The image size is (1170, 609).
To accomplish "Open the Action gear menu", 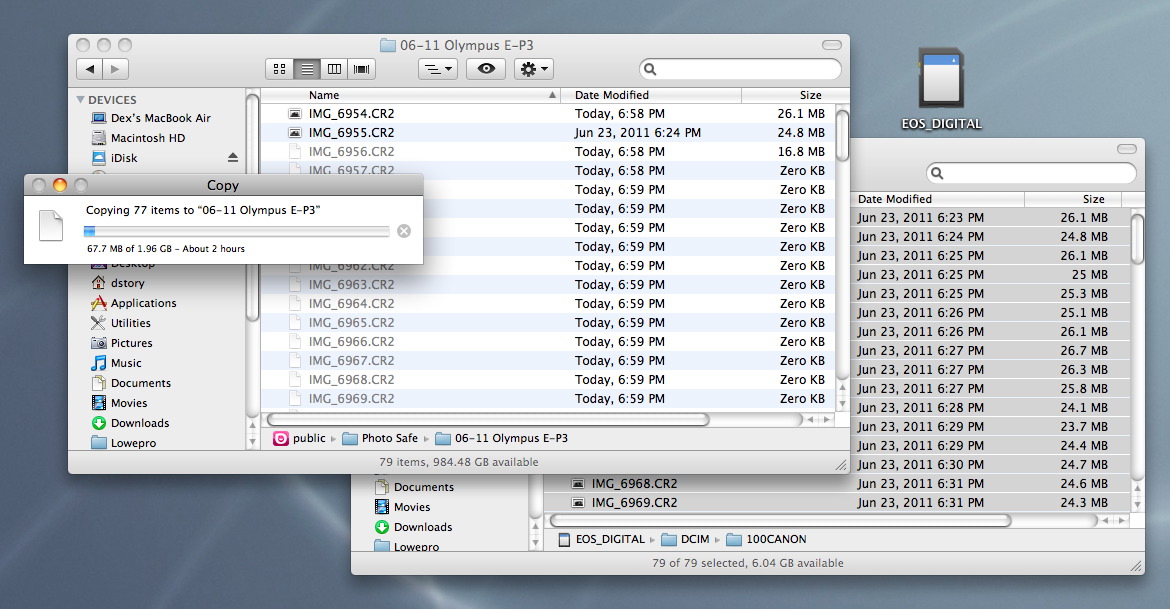I will (x=533, y=69).
